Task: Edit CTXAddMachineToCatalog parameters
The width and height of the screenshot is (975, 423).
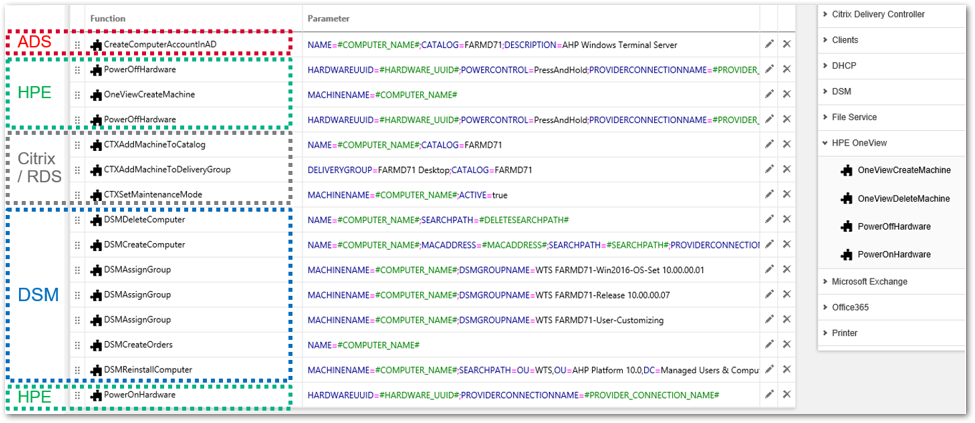Action: pos(769,144)
